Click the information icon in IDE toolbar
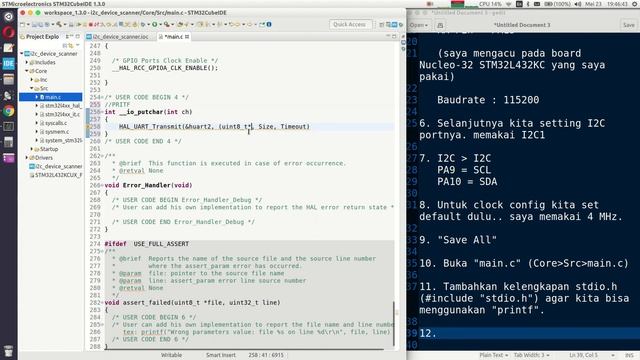Screen dimensions: 640x360 pos(269,24)
